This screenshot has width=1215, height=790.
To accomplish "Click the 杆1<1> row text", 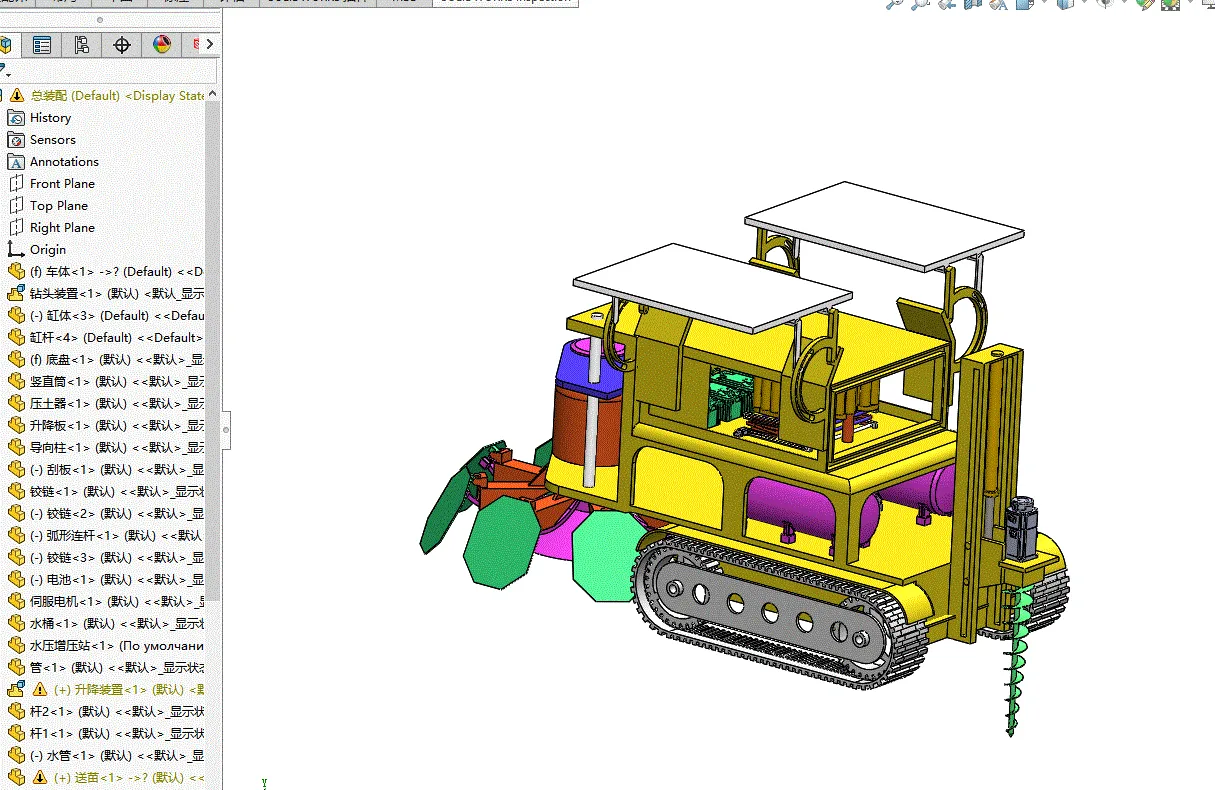I will pyautogui.click(x=117, y=734).
